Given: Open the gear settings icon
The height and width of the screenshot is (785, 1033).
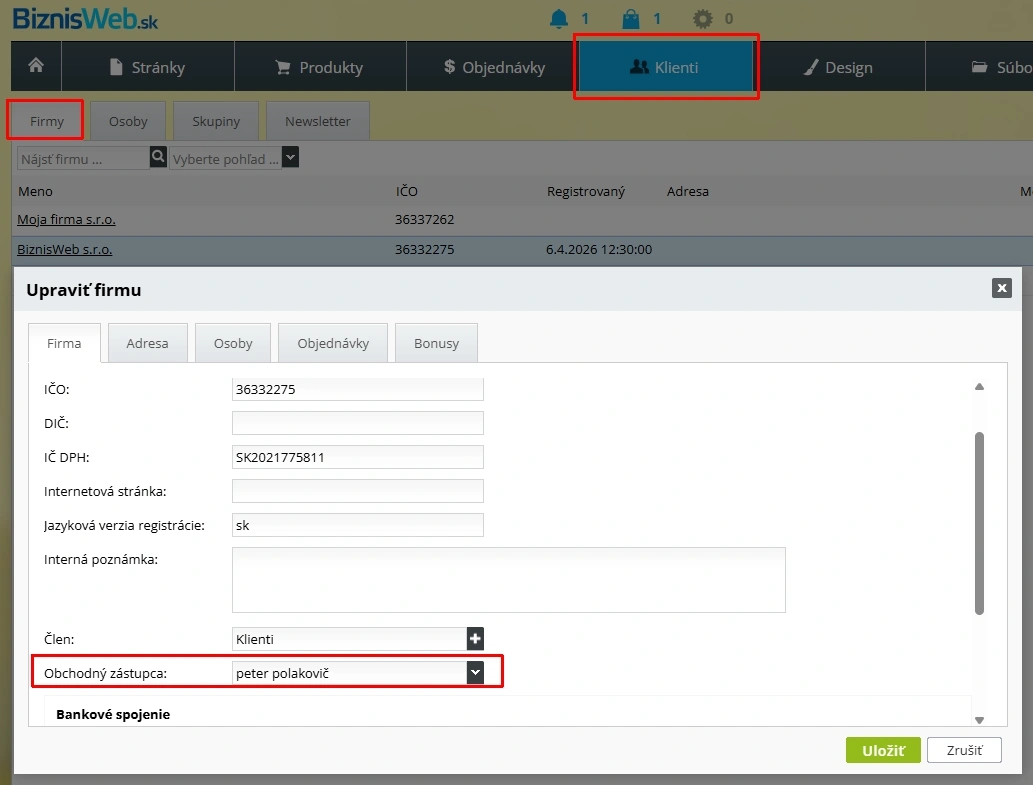Looking at the screenshot, I should point(703,18).
